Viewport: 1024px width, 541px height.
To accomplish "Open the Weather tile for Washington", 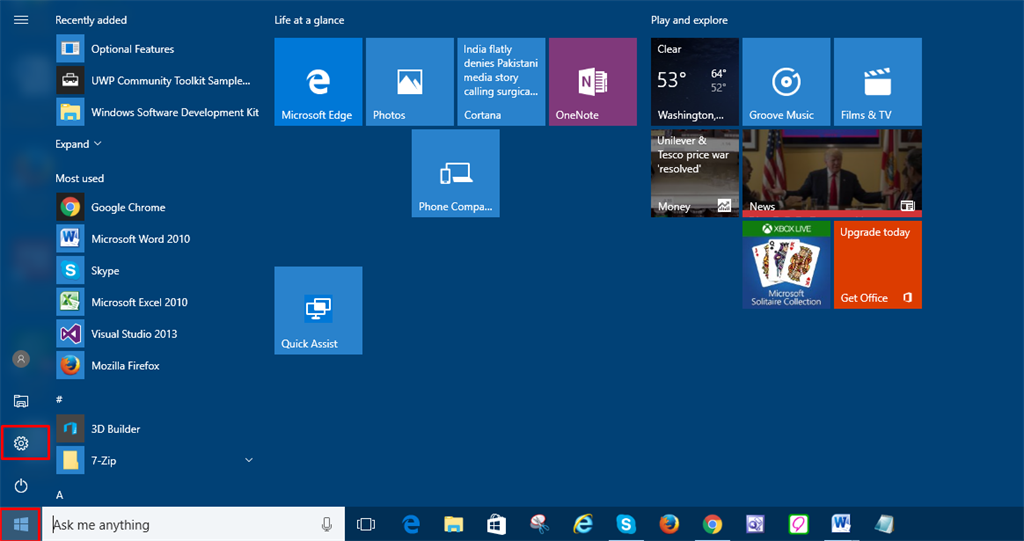I will [694, 82].
